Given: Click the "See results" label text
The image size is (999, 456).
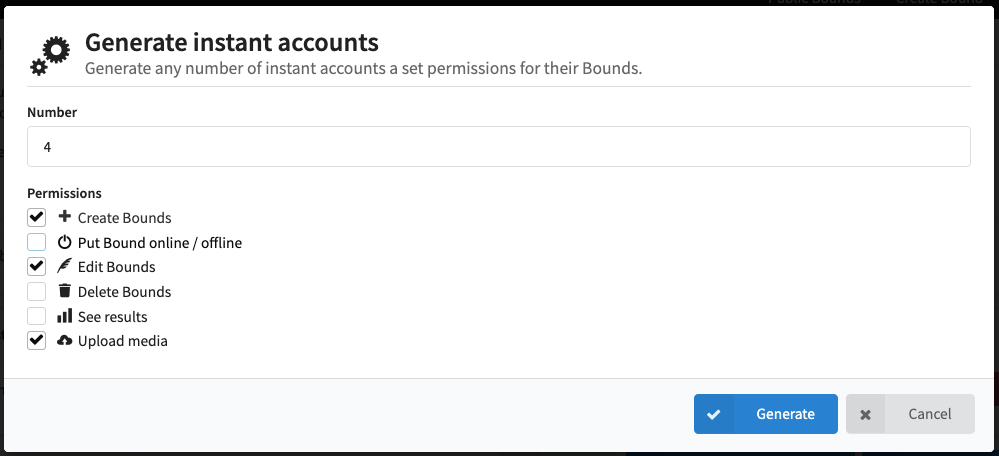Looking at the screenshot, I should pyautogui.click(x=113, y=317).
